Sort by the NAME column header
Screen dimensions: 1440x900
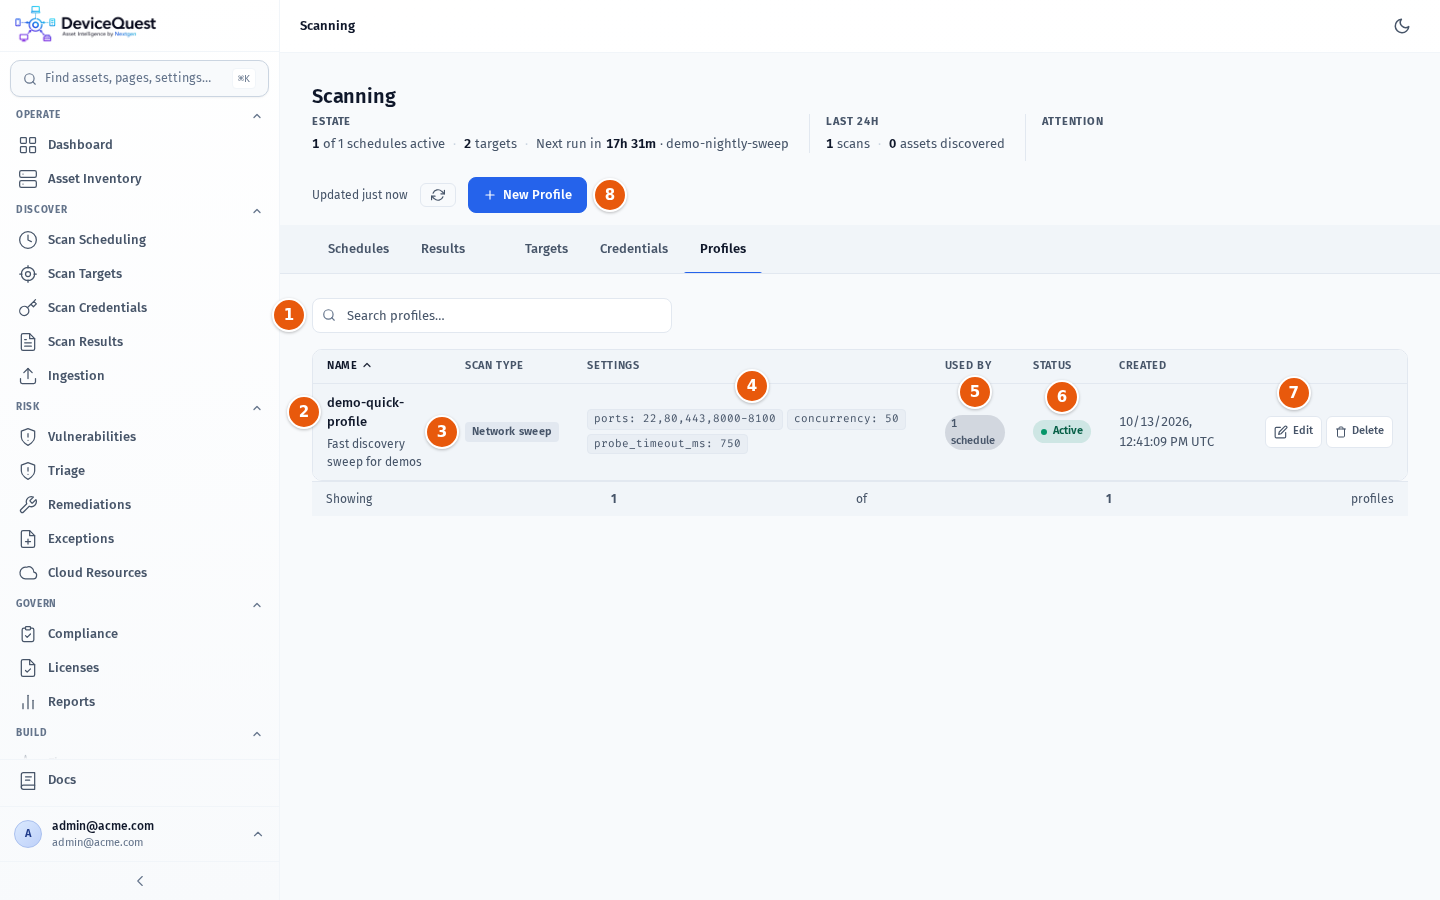tap(349, 366)
